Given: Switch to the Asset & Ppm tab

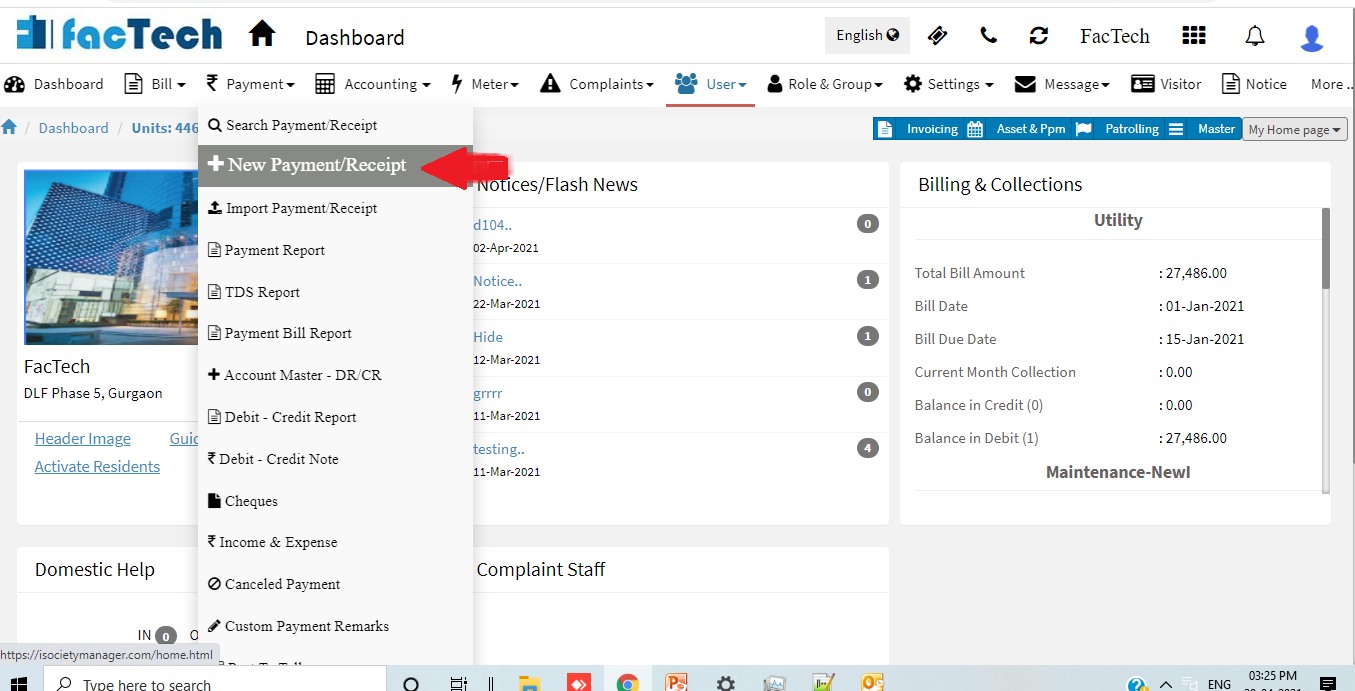Looking at the screenshot, I should (1017, 129).
